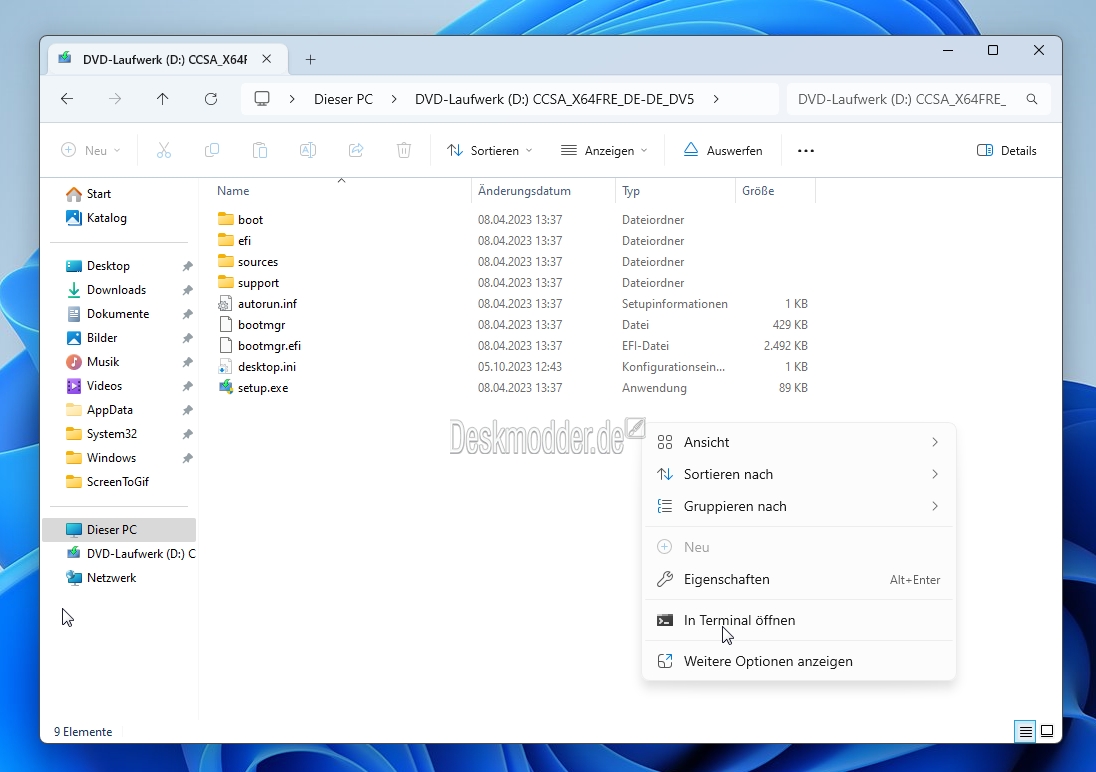Toggle the Details pane button
Screen dimensions: 1096x772
[x=1007, y=150]
